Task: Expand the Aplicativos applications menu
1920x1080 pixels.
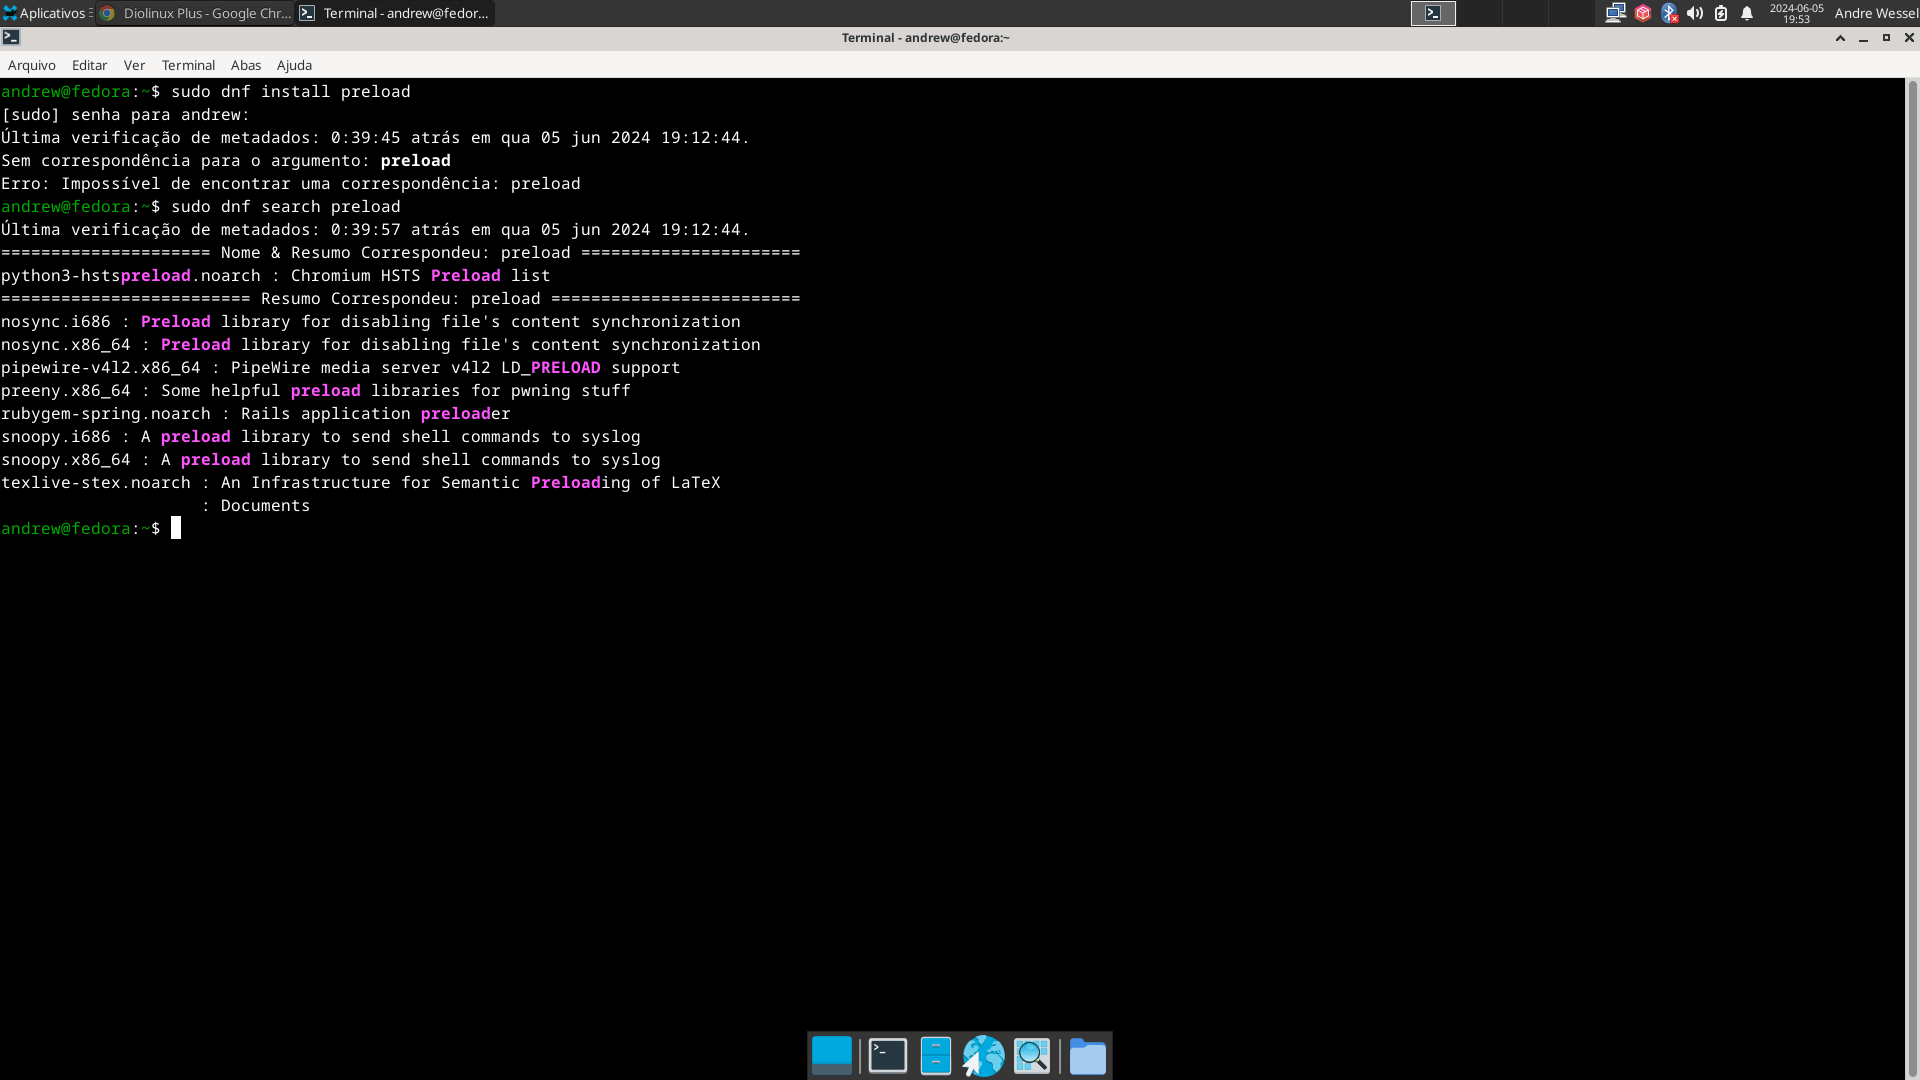Action: (45, 13)
